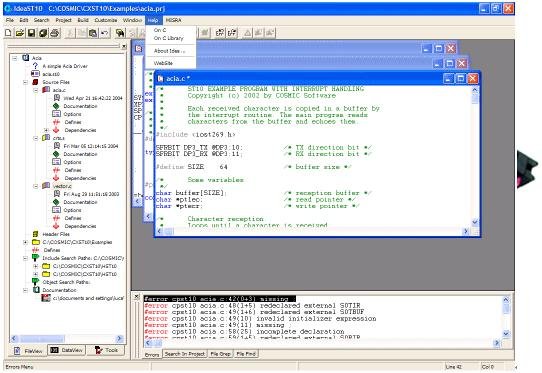Choose On C from Help menu
The image size is (542, 373).
[x=160, y=30]
